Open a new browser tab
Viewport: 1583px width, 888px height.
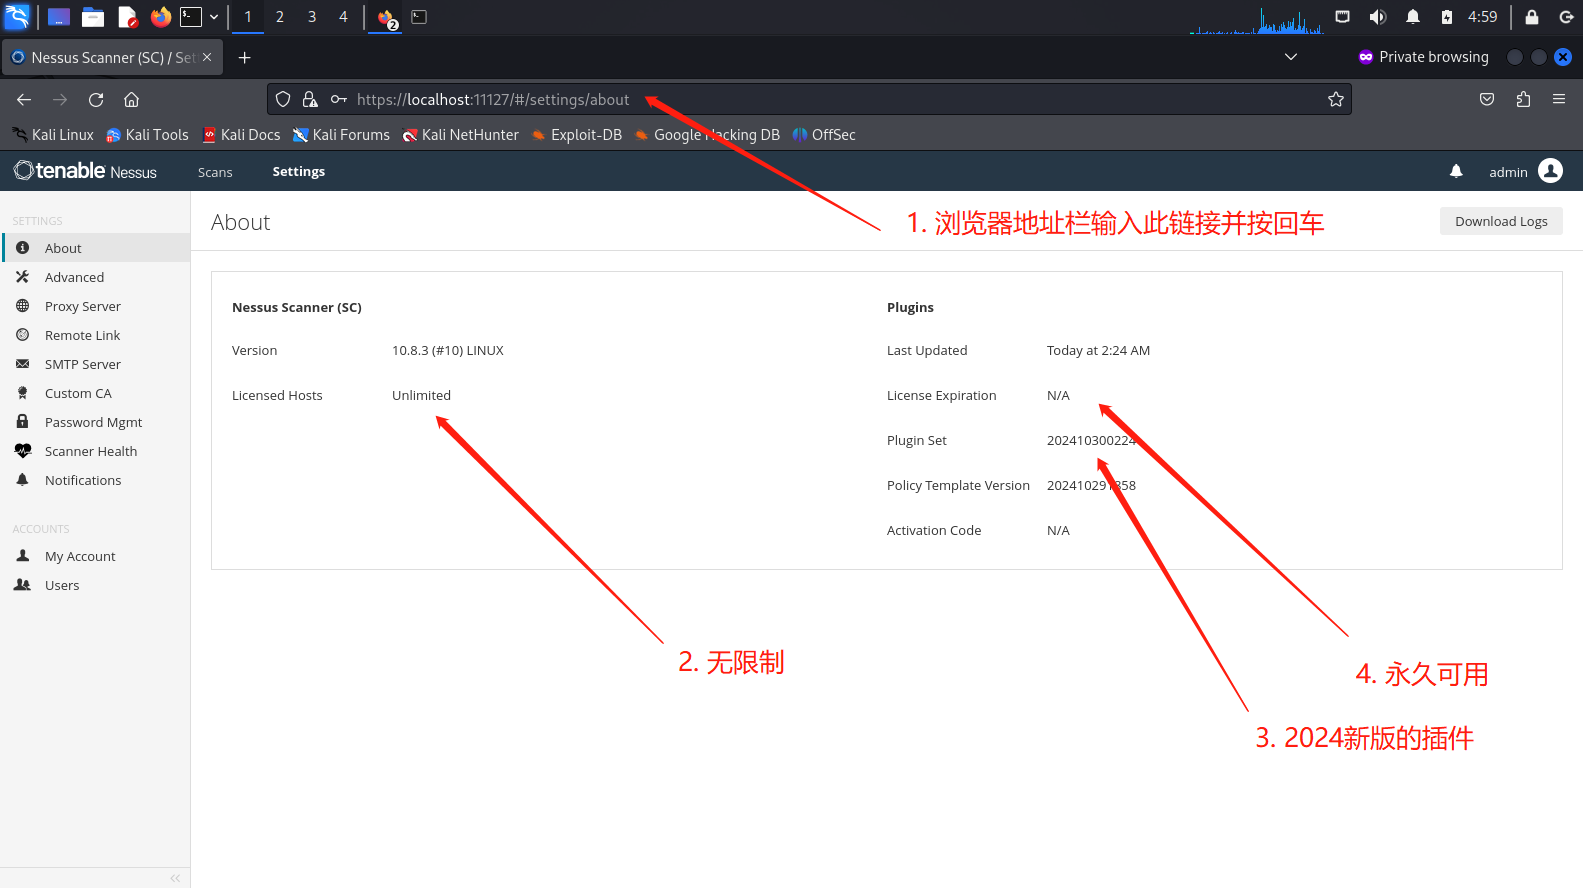tap(244, 58)
